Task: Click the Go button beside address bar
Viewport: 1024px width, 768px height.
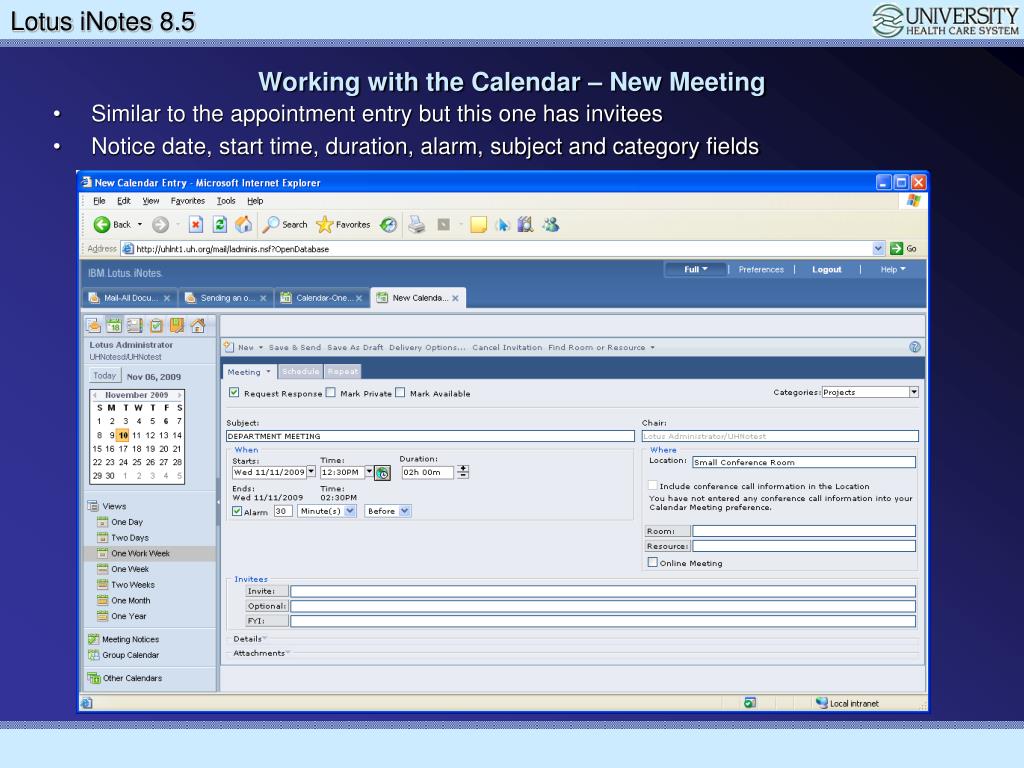Action: [x=904, y=249]
